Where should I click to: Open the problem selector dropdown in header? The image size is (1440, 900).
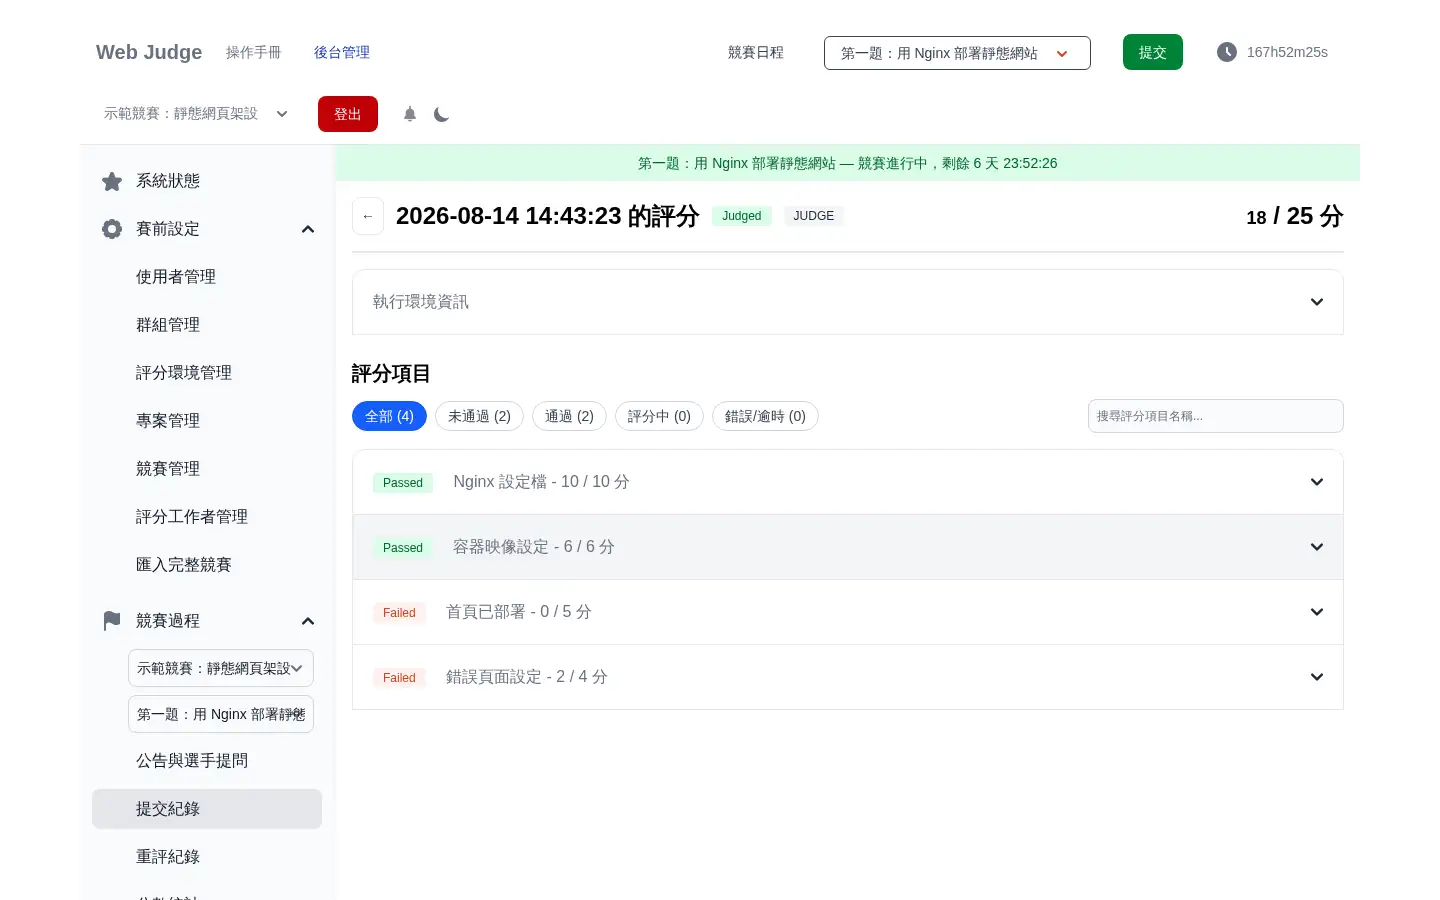pos(957,53)
